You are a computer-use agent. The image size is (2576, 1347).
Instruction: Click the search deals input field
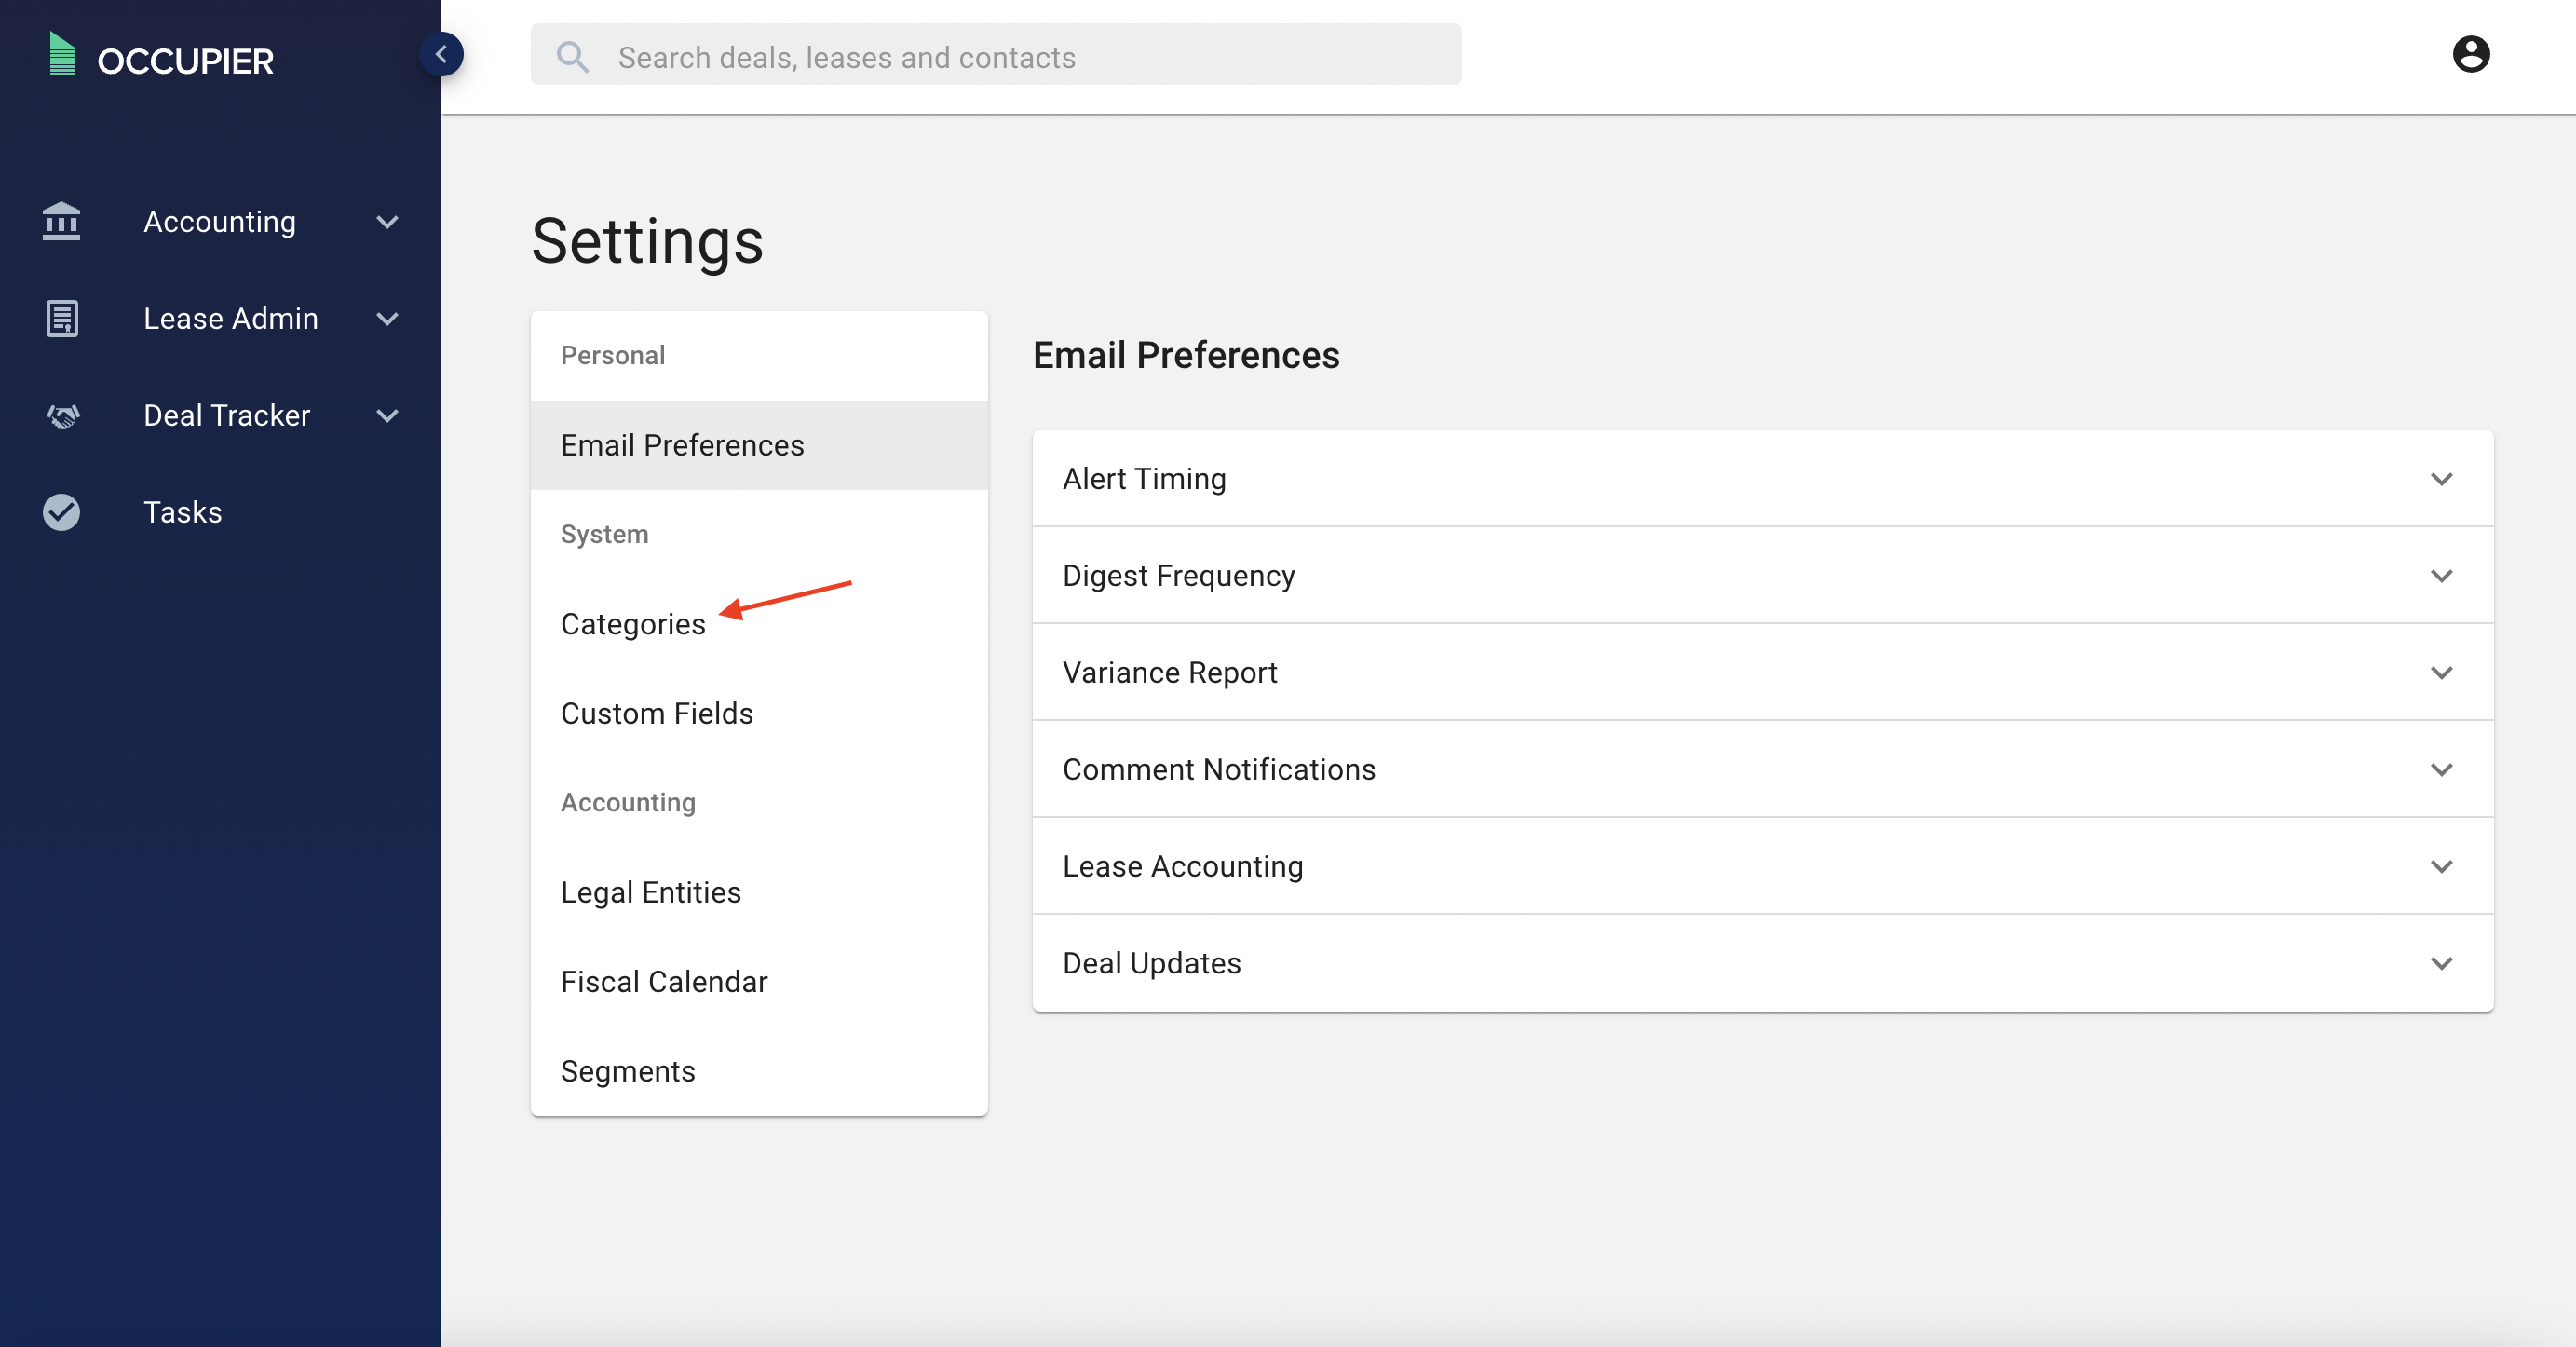995,56
